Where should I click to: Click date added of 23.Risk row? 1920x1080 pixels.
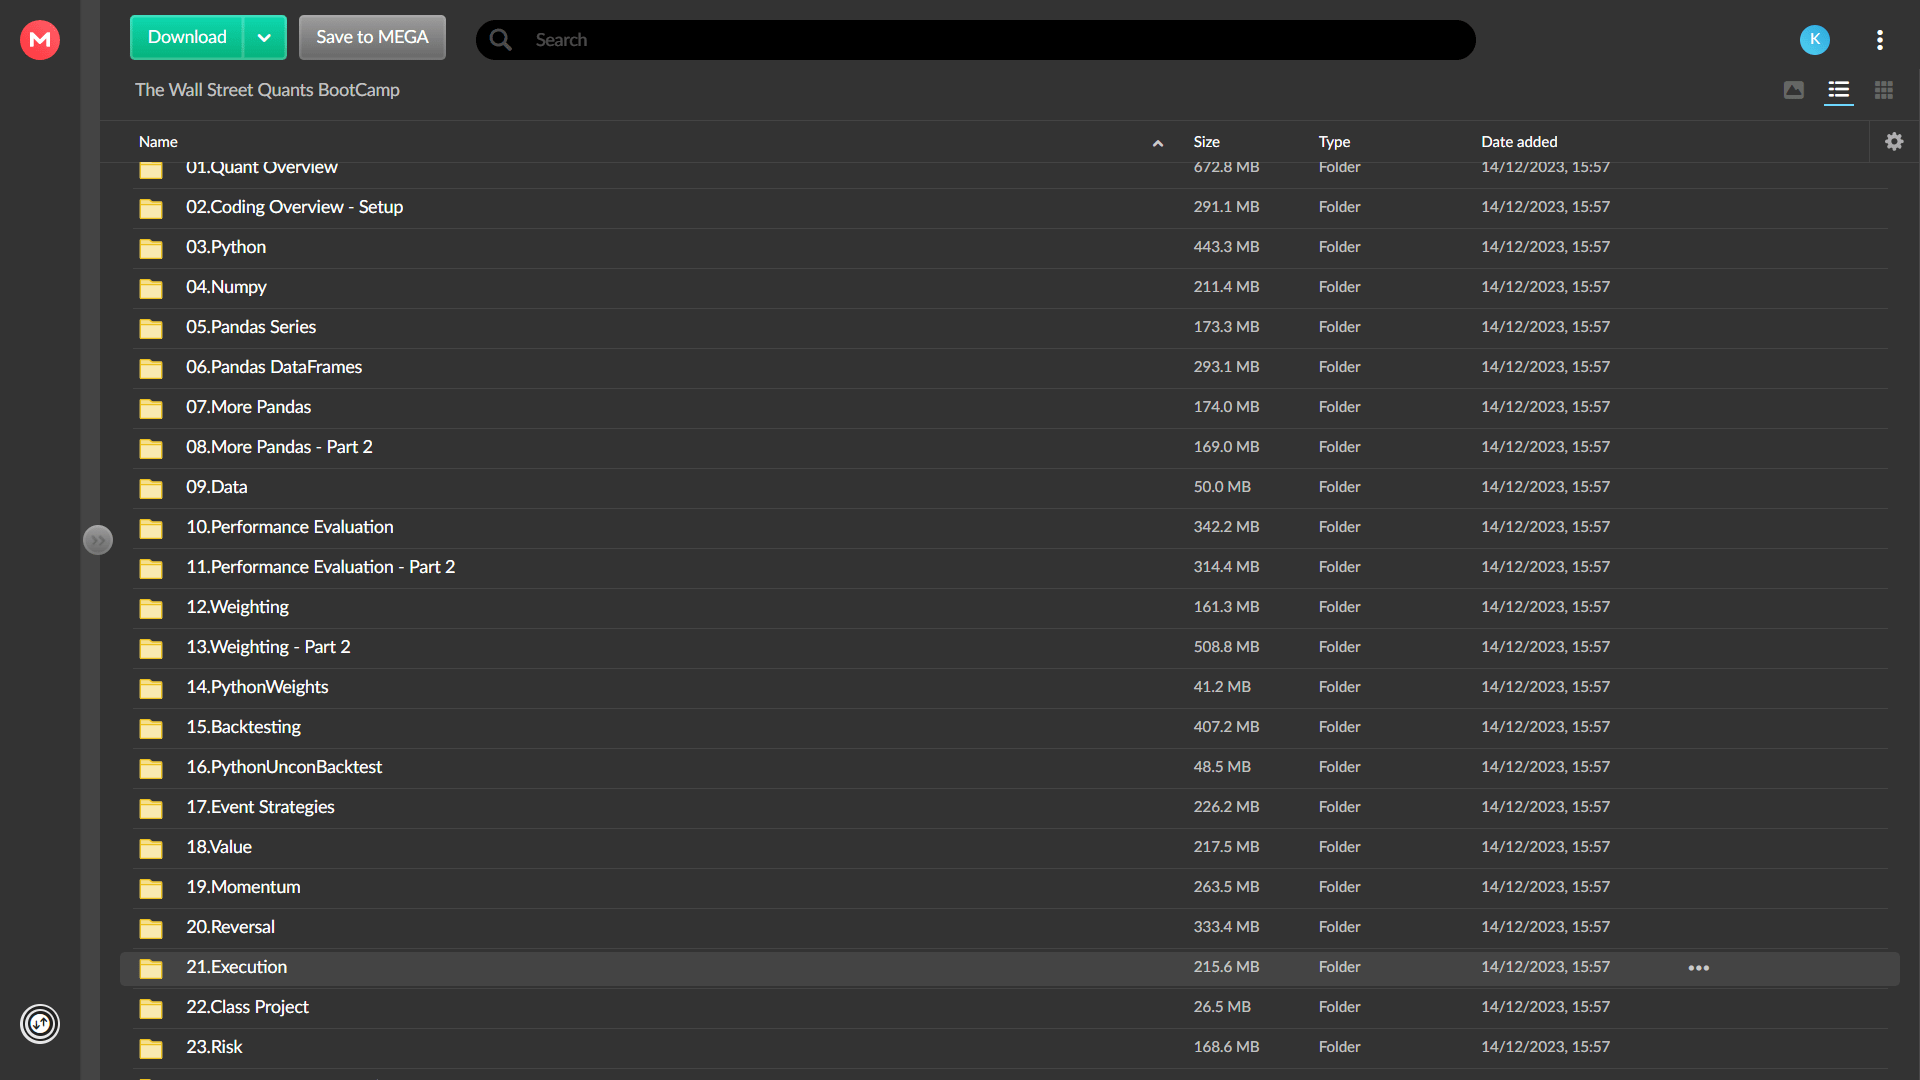pyautogui.click(x=1545, y=1047)
